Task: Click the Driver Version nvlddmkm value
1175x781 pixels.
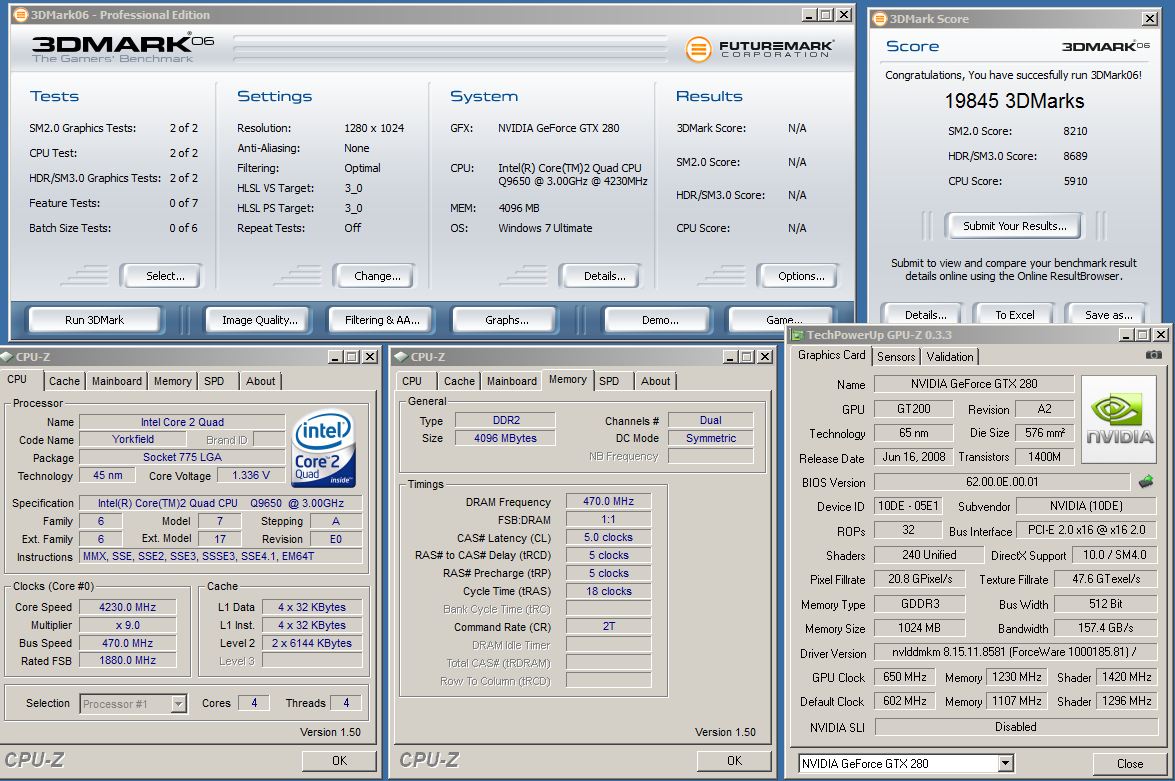Action: [1015, 652]
